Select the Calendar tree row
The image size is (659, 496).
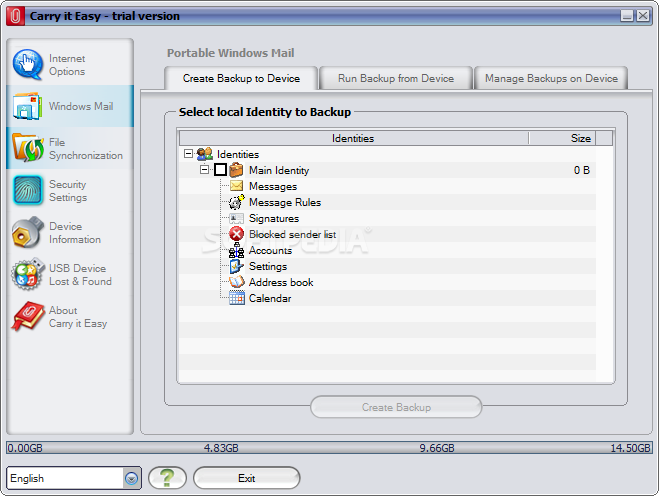click(387, 298)
